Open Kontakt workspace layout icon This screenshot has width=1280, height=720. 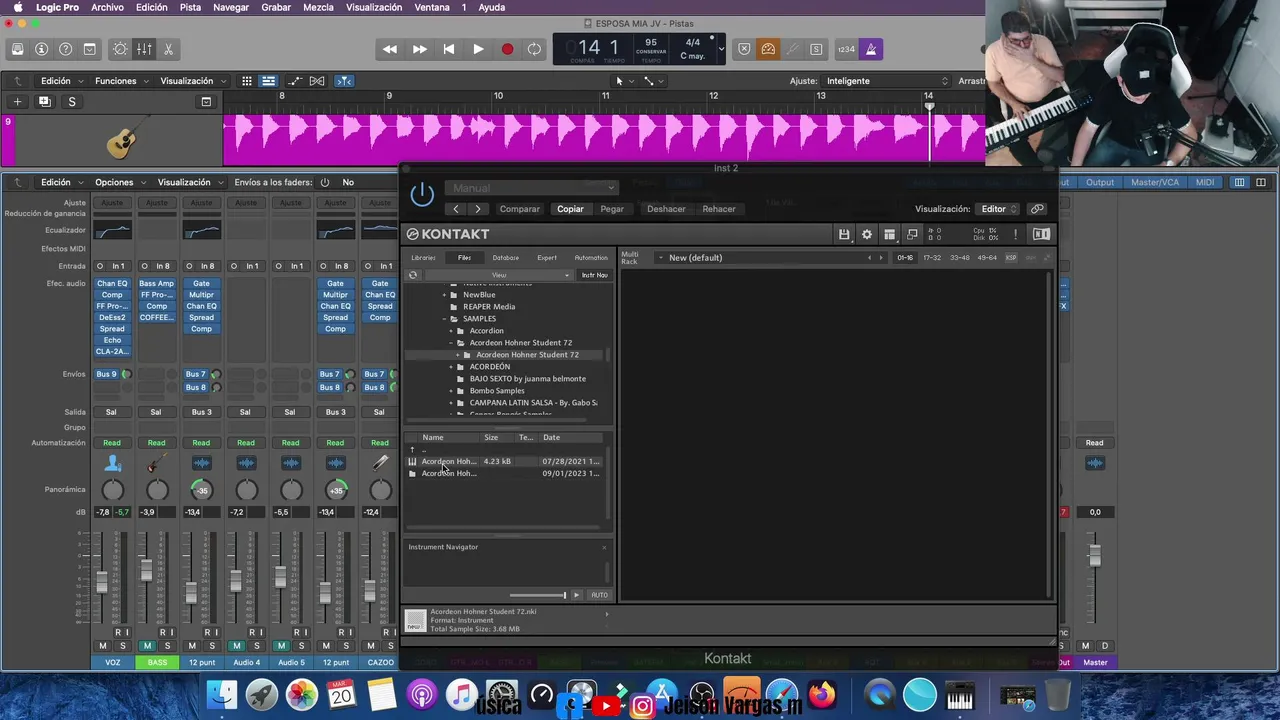(x=889, y=234)
